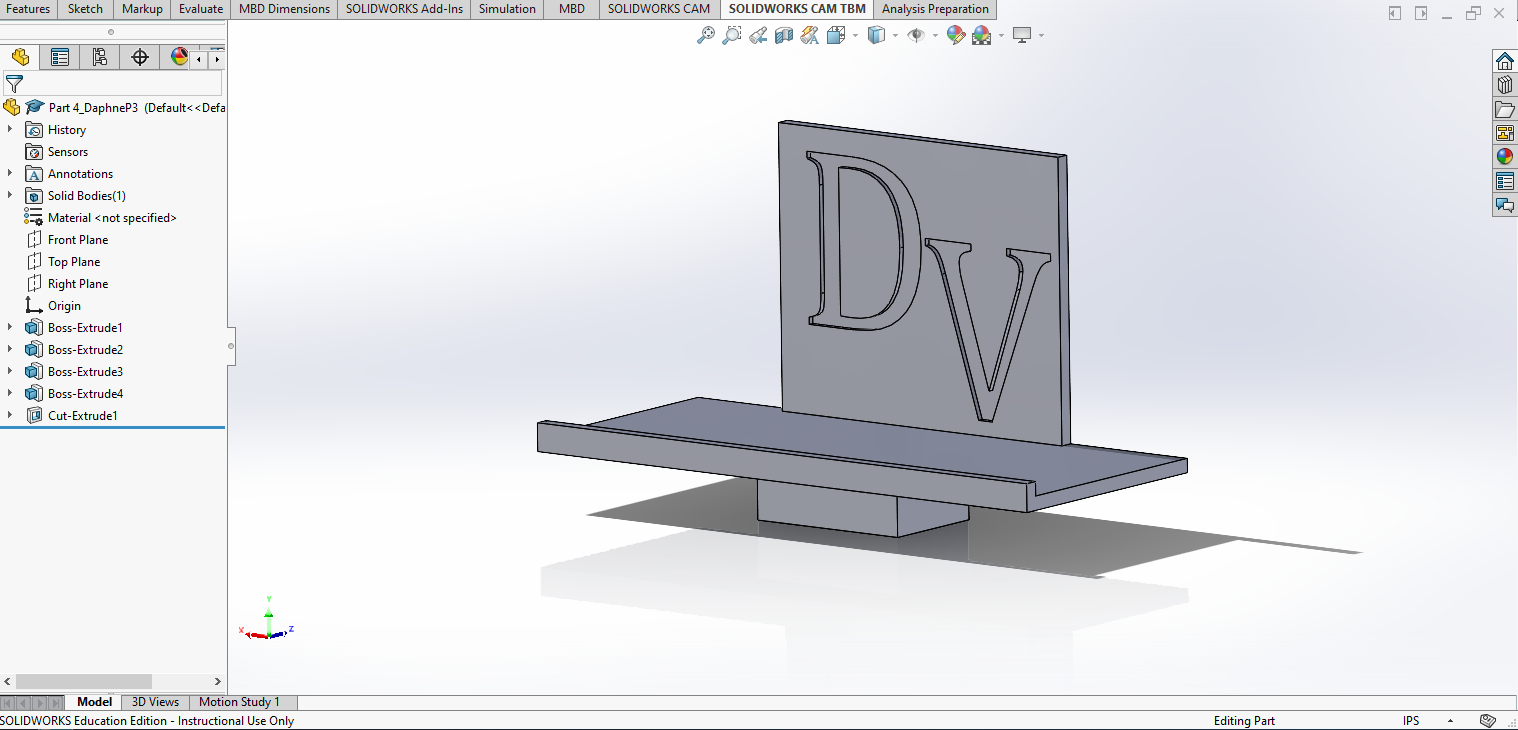Open the File Explorer task pane tab
The width and height of the screenshot is (1518, 730).
(1504, 110)
